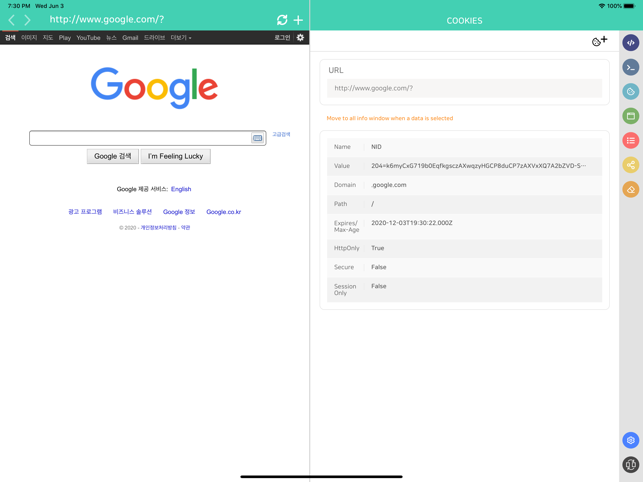Viewport: 643px width, 482px height.
Task: Tap the browser address bar URL
Action: pyautogui.click(x=107, y=19)
